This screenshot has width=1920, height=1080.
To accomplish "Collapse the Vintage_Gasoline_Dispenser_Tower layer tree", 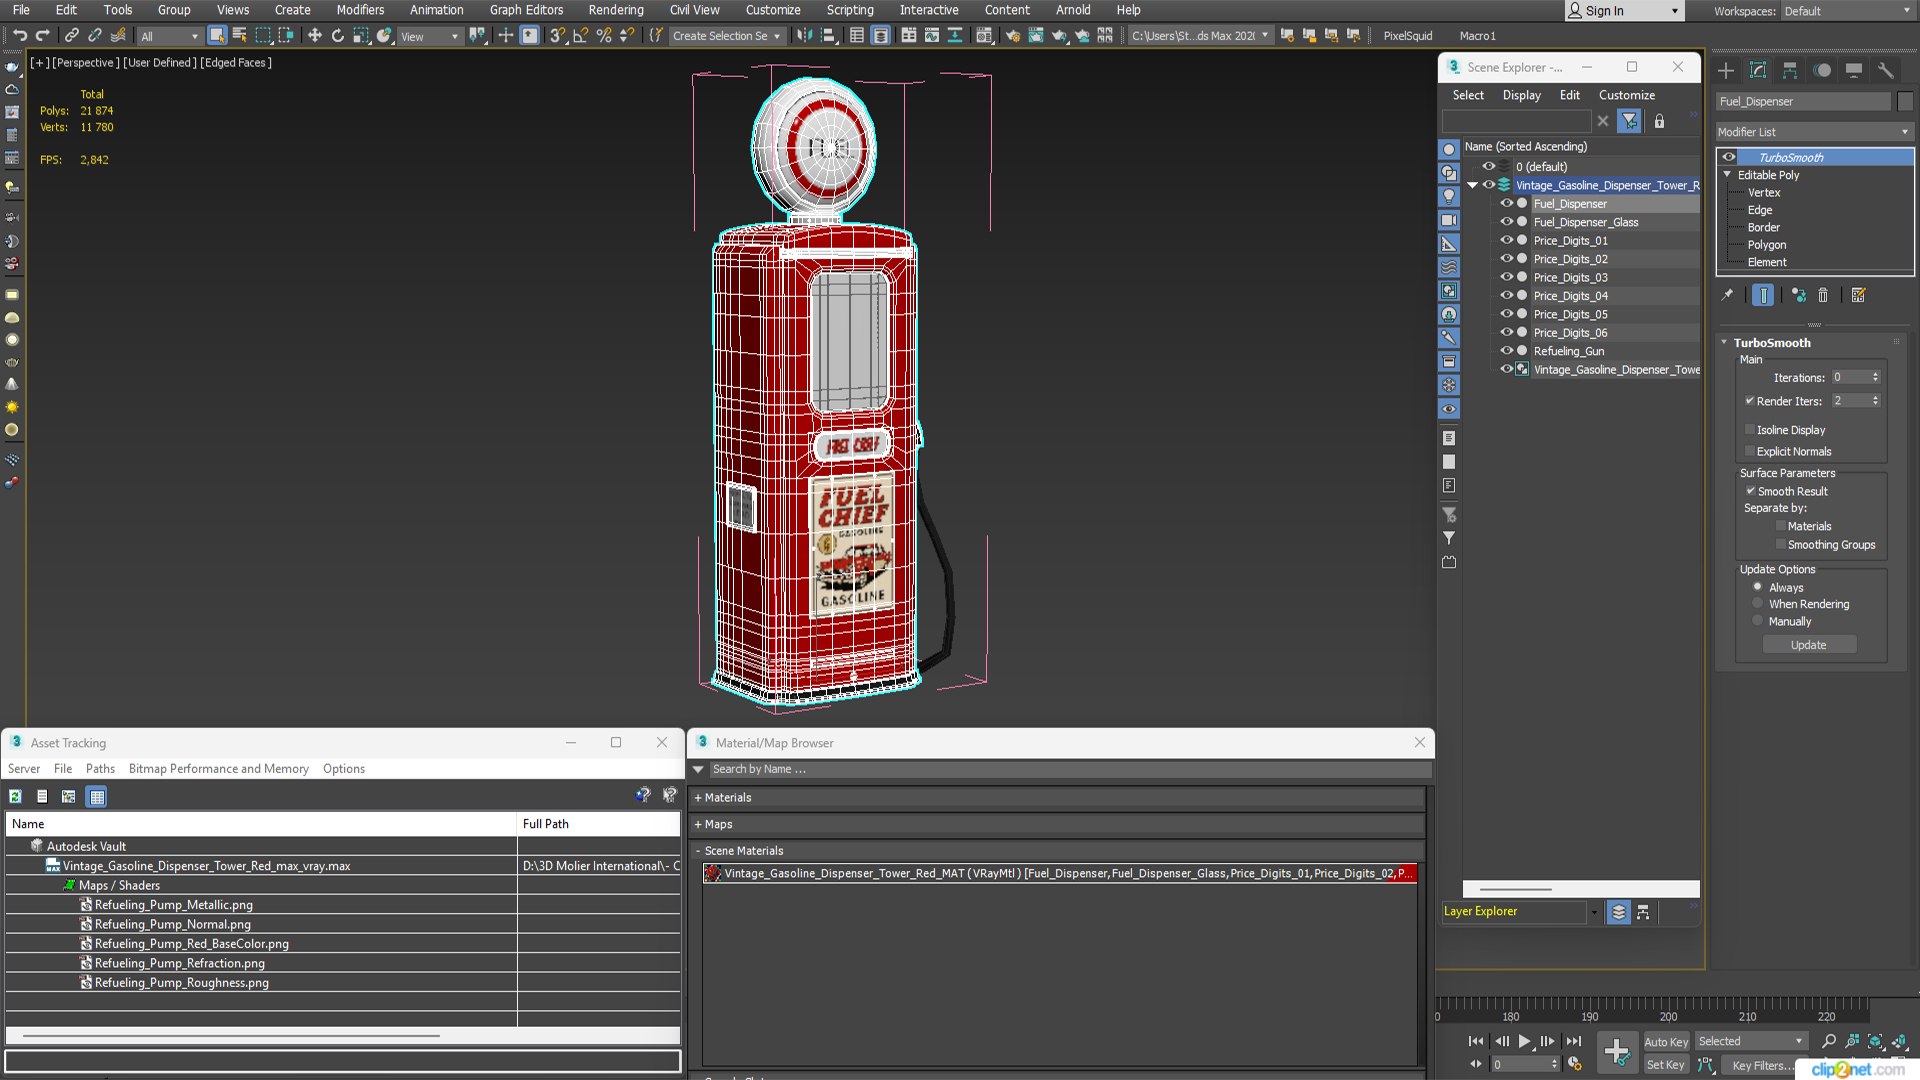I will 1472,185.
